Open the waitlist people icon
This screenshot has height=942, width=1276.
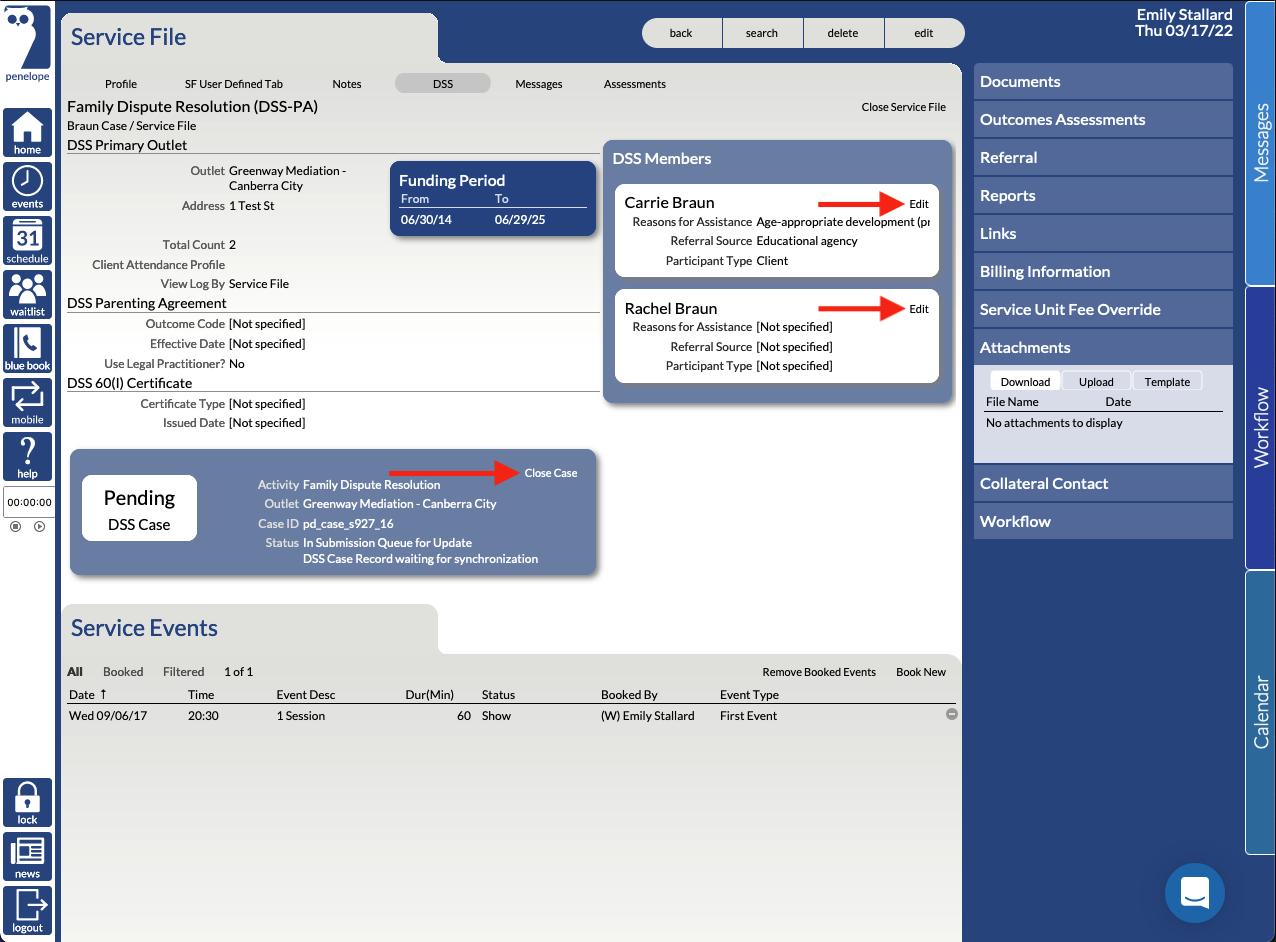[x=27, y=295]
